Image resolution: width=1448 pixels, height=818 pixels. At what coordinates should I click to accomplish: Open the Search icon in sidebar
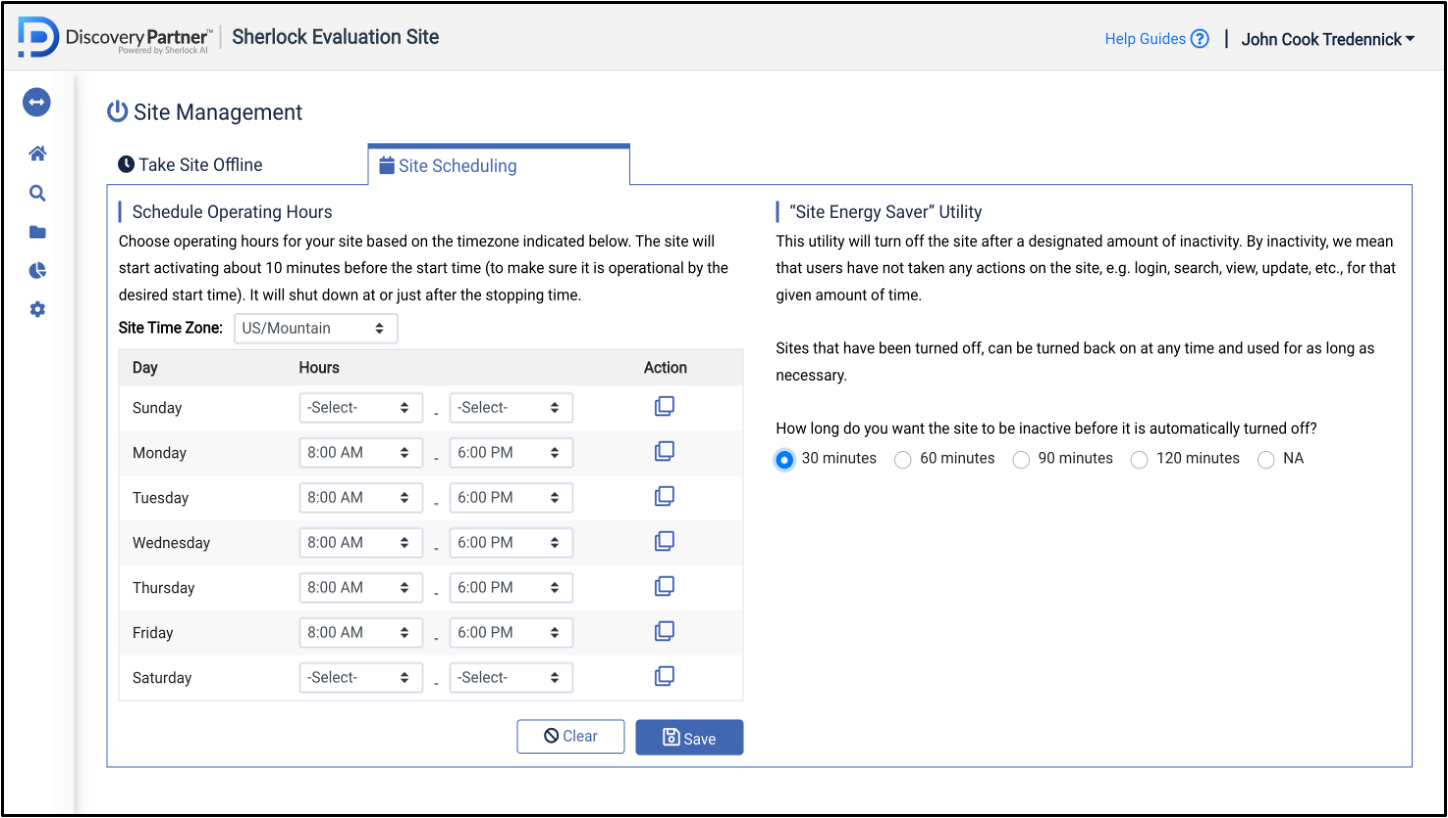[x=37, y=193]
